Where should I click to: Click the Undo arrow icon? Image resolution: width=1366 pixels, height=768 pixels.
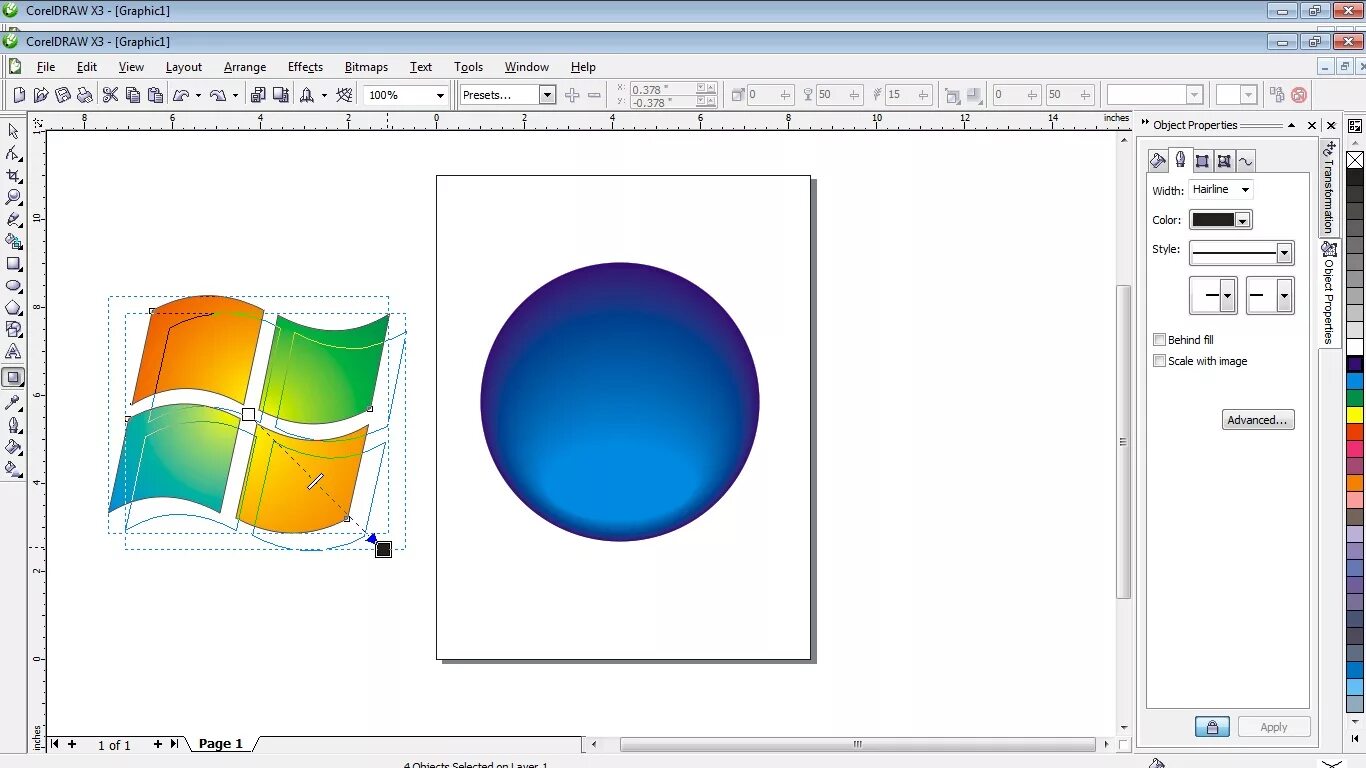pos(181,95)
